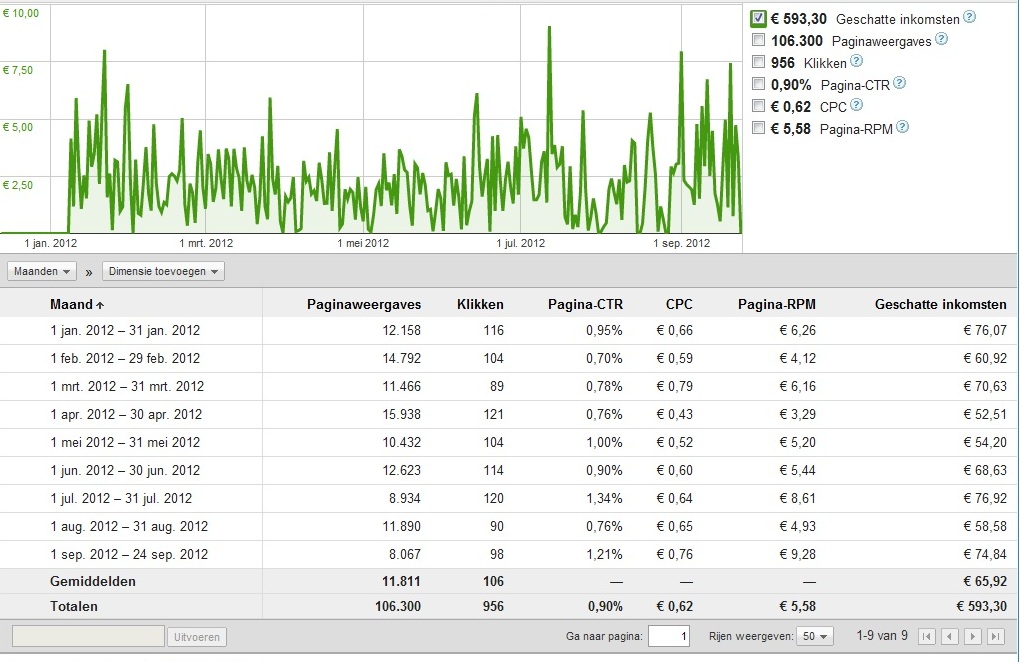Open help icon next to Pagina-CTR
Viewport: 1020px width, 662px height.
coord(900,83)
